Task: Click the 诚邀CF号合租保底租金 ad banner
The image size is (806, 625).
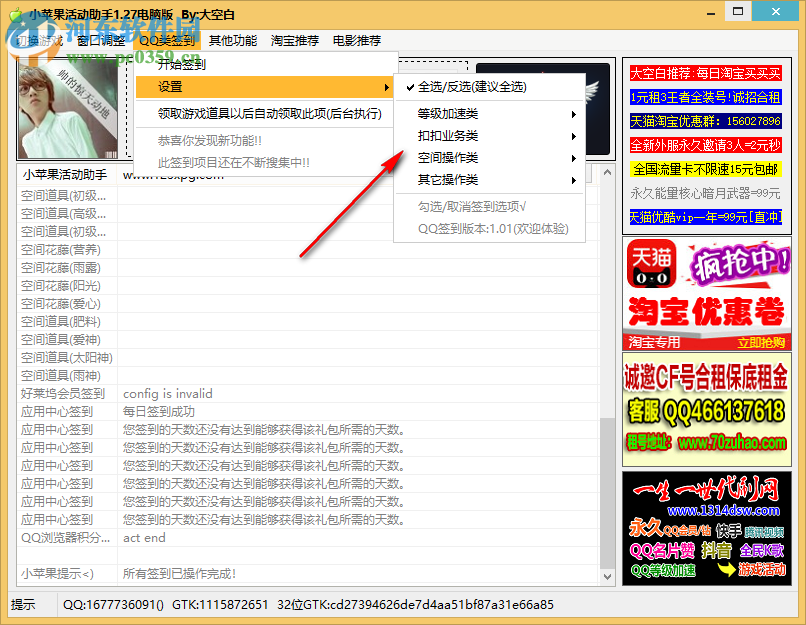Action: point(706,409)
